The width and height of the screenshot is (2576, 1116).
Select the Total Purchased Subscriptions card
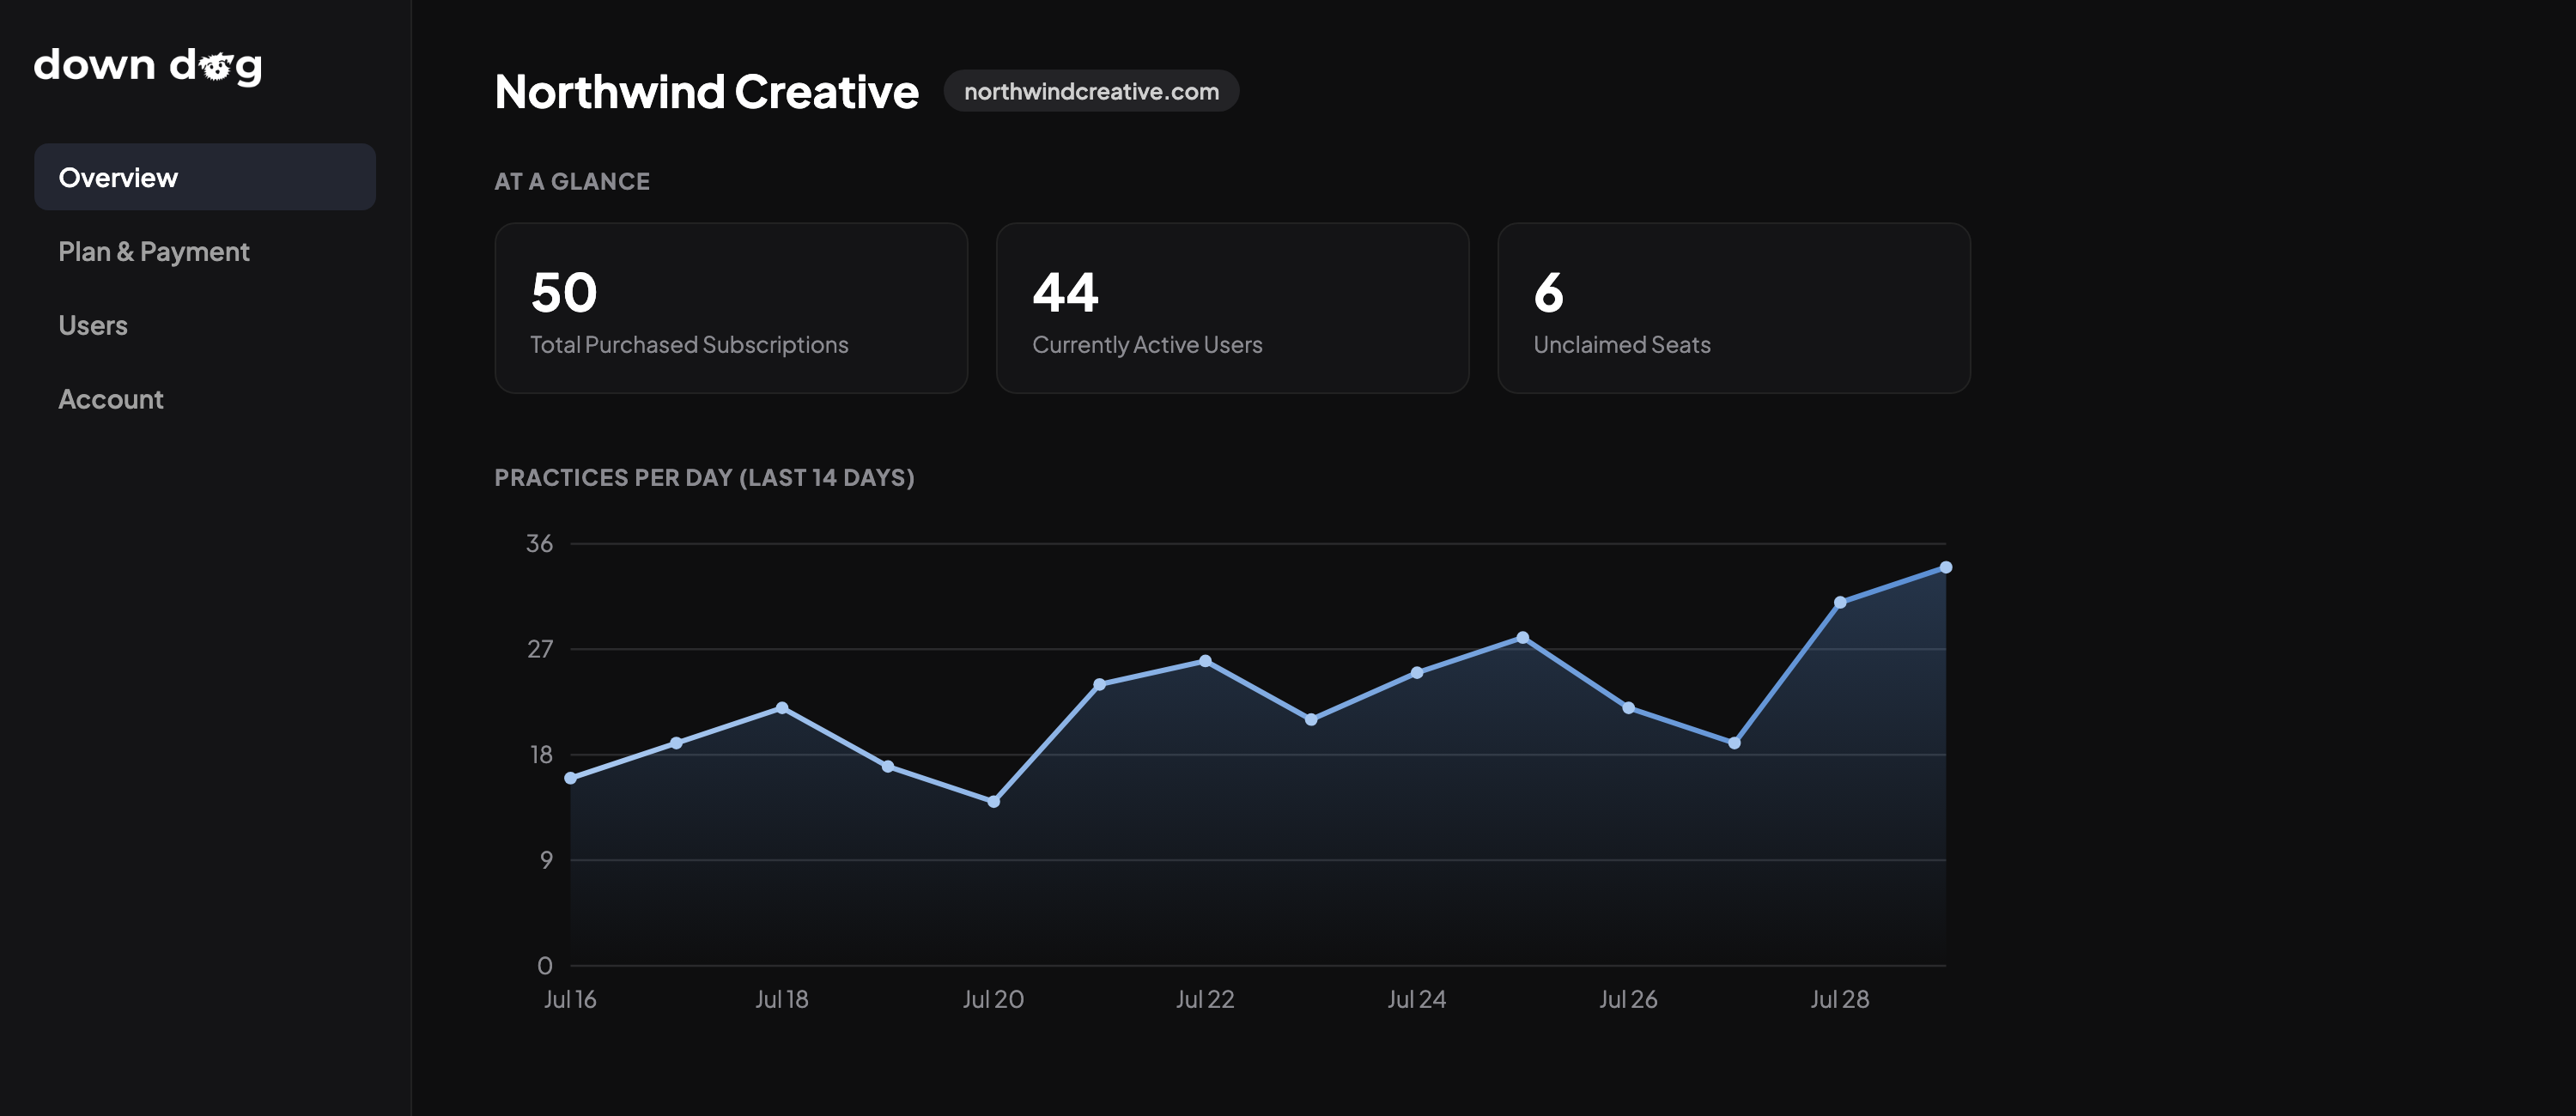click(731, 308)
